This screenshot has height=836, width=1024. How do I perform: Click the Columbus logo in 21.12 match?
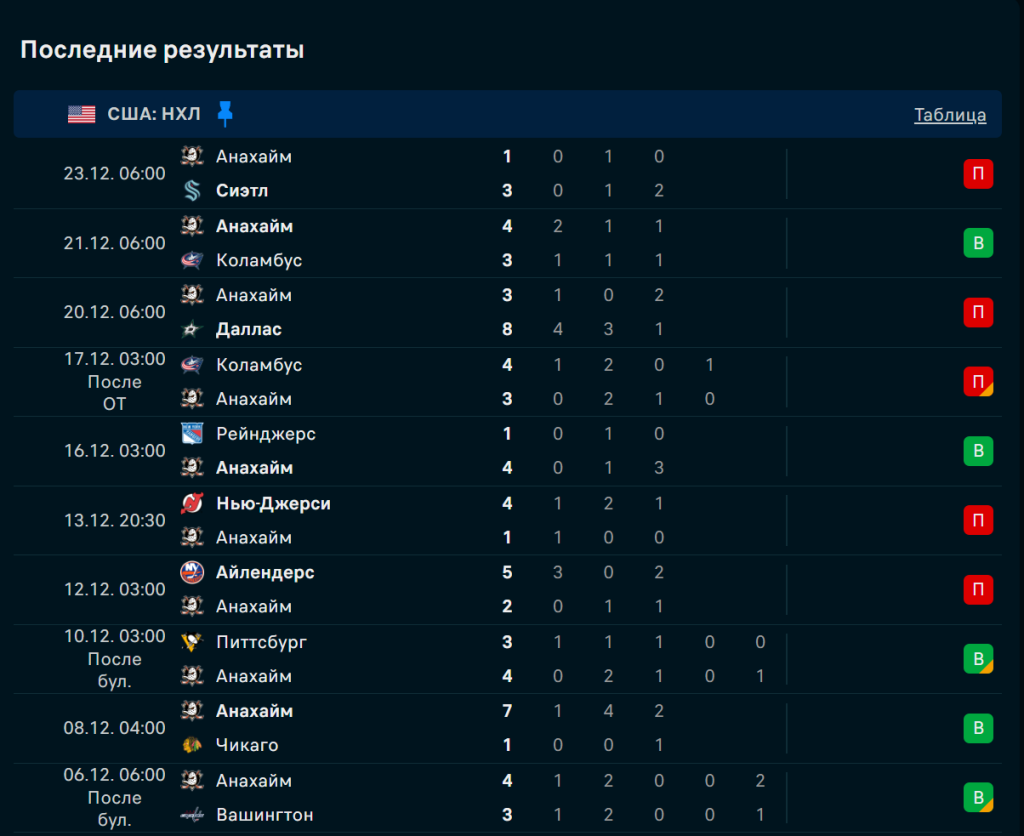click(192, 260)
